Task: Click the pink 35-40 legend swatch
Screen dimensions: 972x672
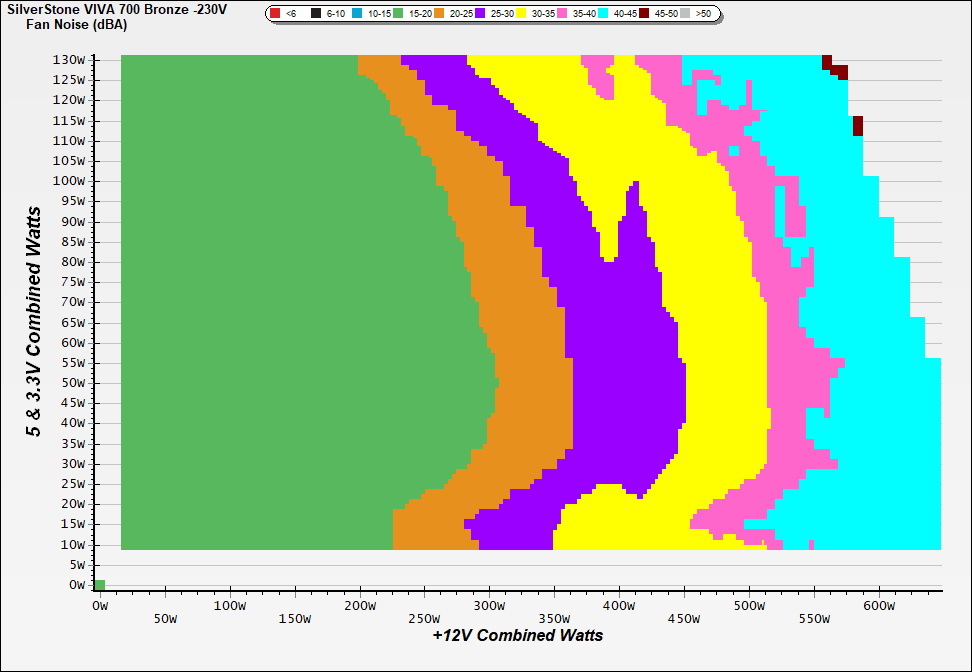Action: (562, 14)
